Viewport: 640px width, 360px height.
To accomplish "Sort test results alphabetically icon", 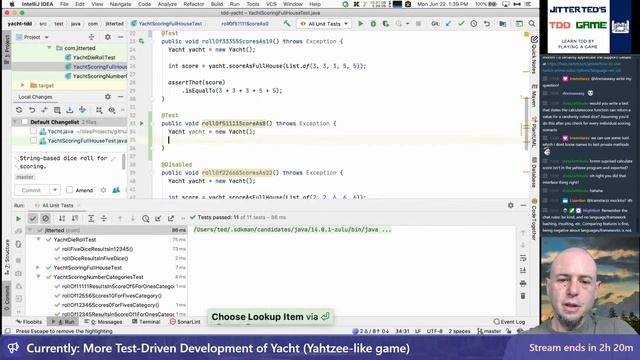I will click(62, 219).
